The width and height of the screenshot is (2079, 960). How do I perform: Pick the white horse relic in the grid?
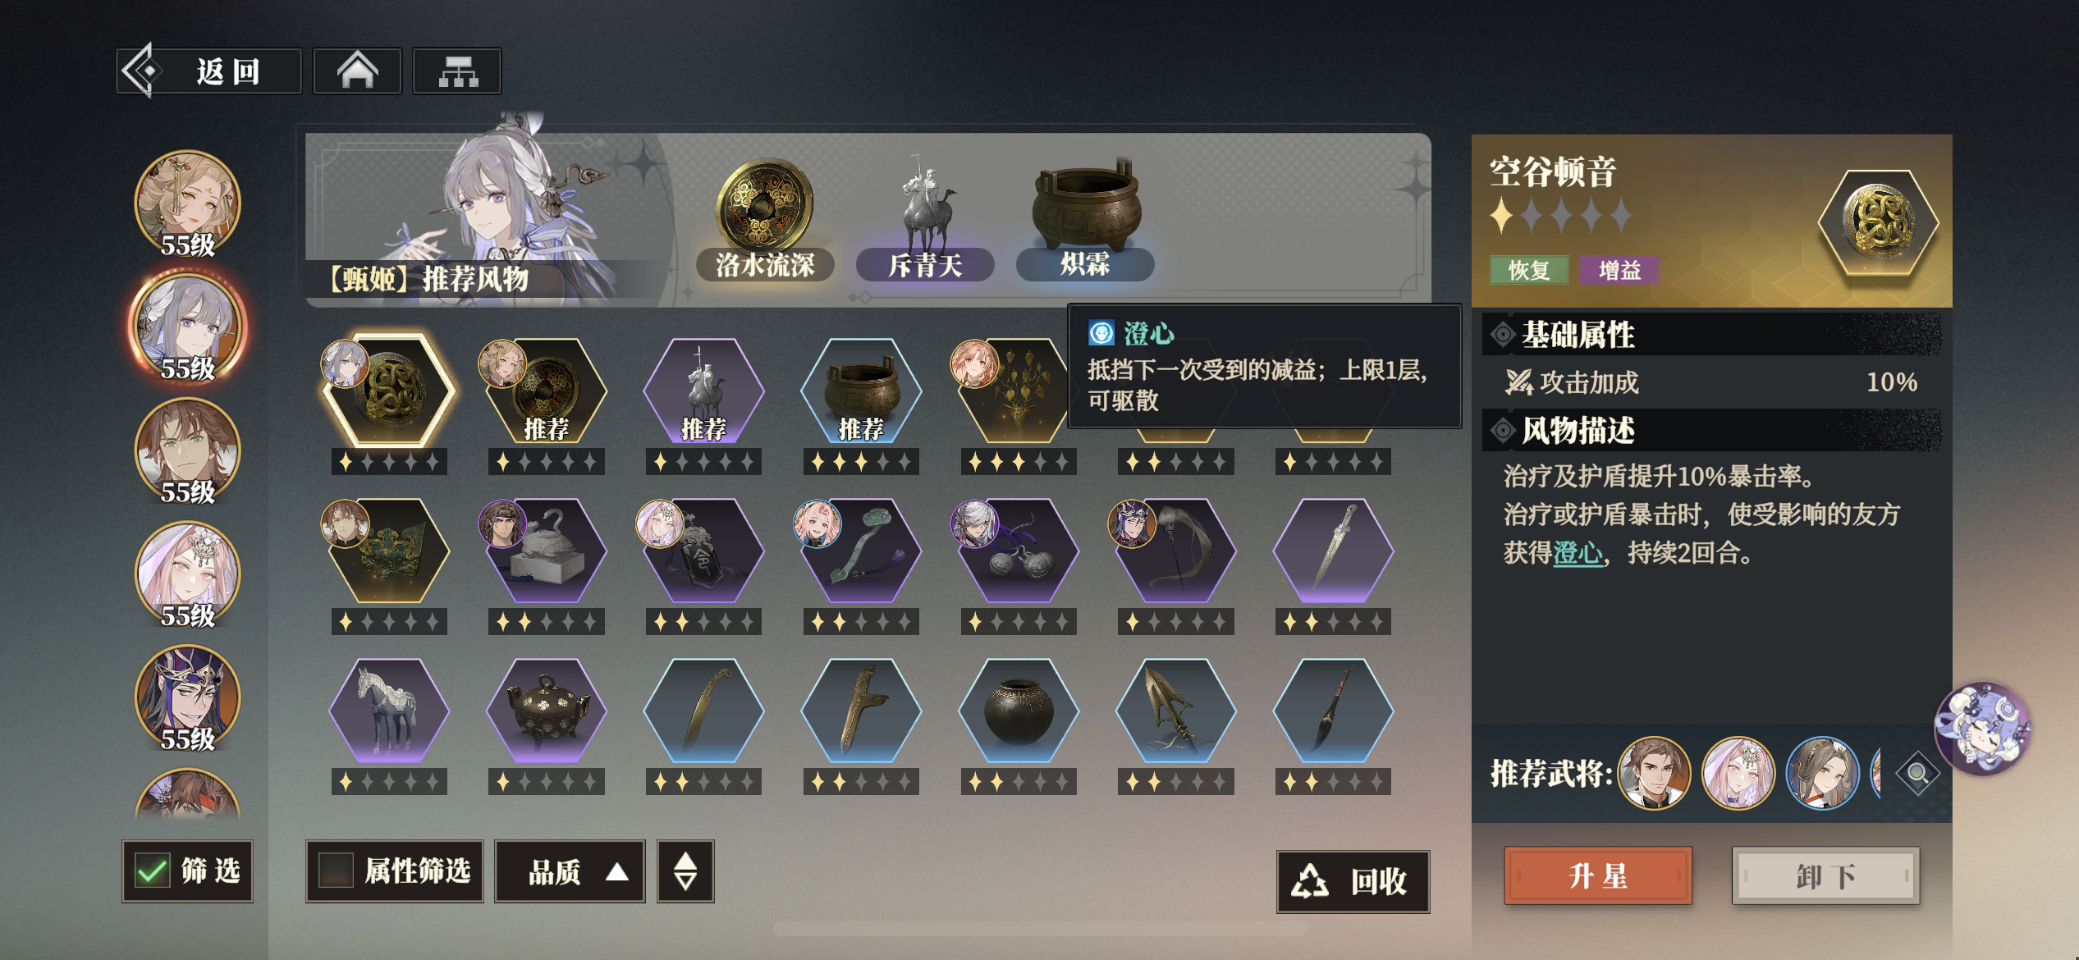click(x=389, y=710)
